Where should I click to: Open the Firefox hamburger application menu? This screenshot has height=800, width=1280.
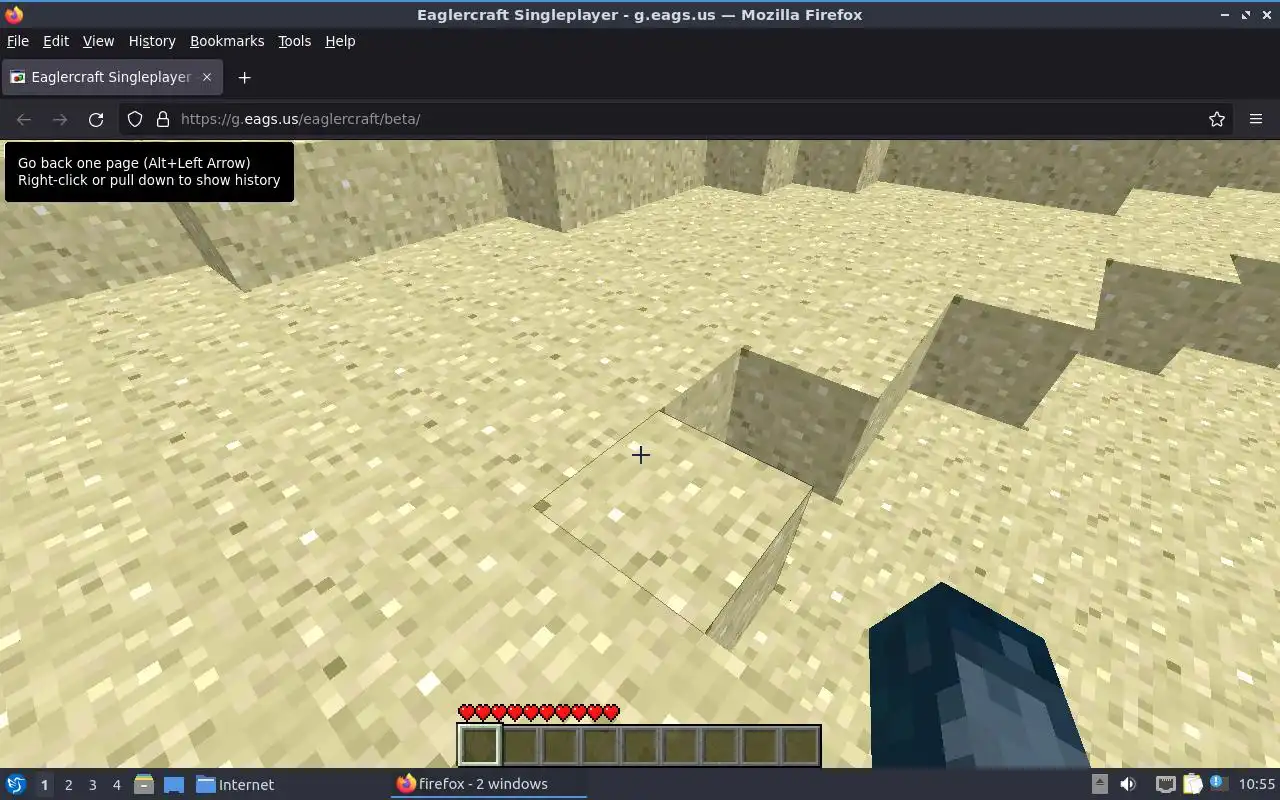click(1256, 119)
